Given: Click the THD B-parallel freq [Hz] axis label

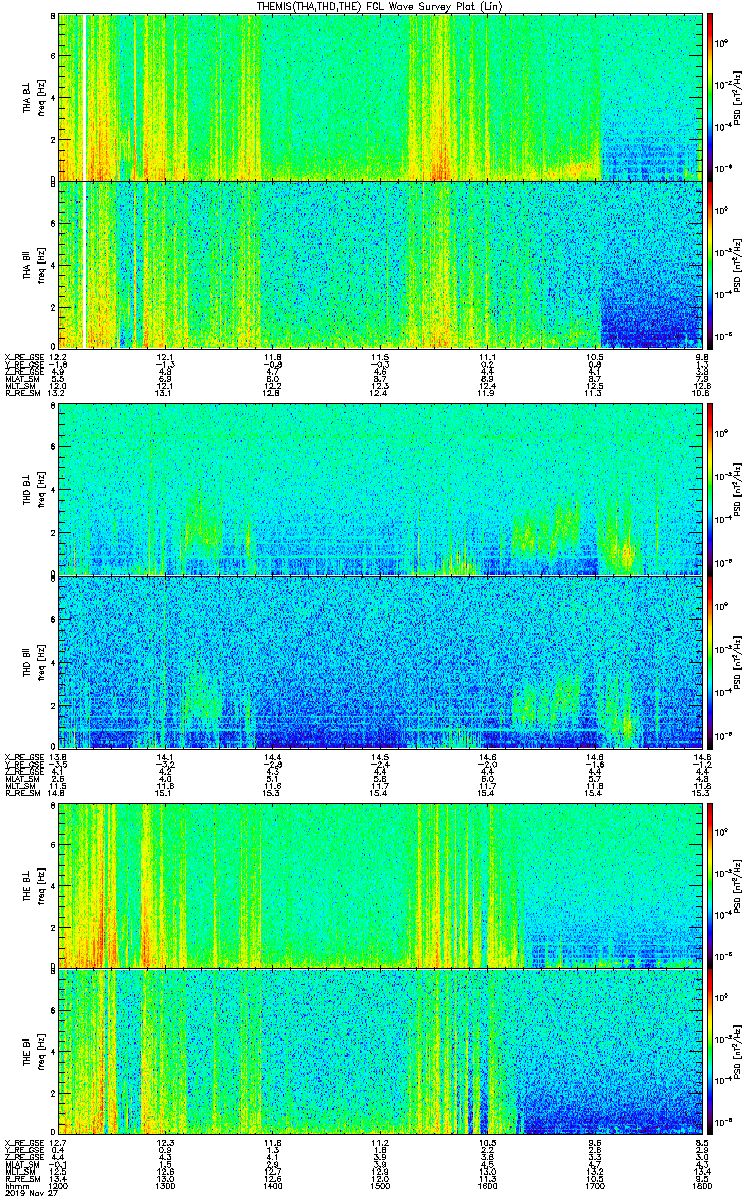Looking at the screenshot, I should point(40,662).
